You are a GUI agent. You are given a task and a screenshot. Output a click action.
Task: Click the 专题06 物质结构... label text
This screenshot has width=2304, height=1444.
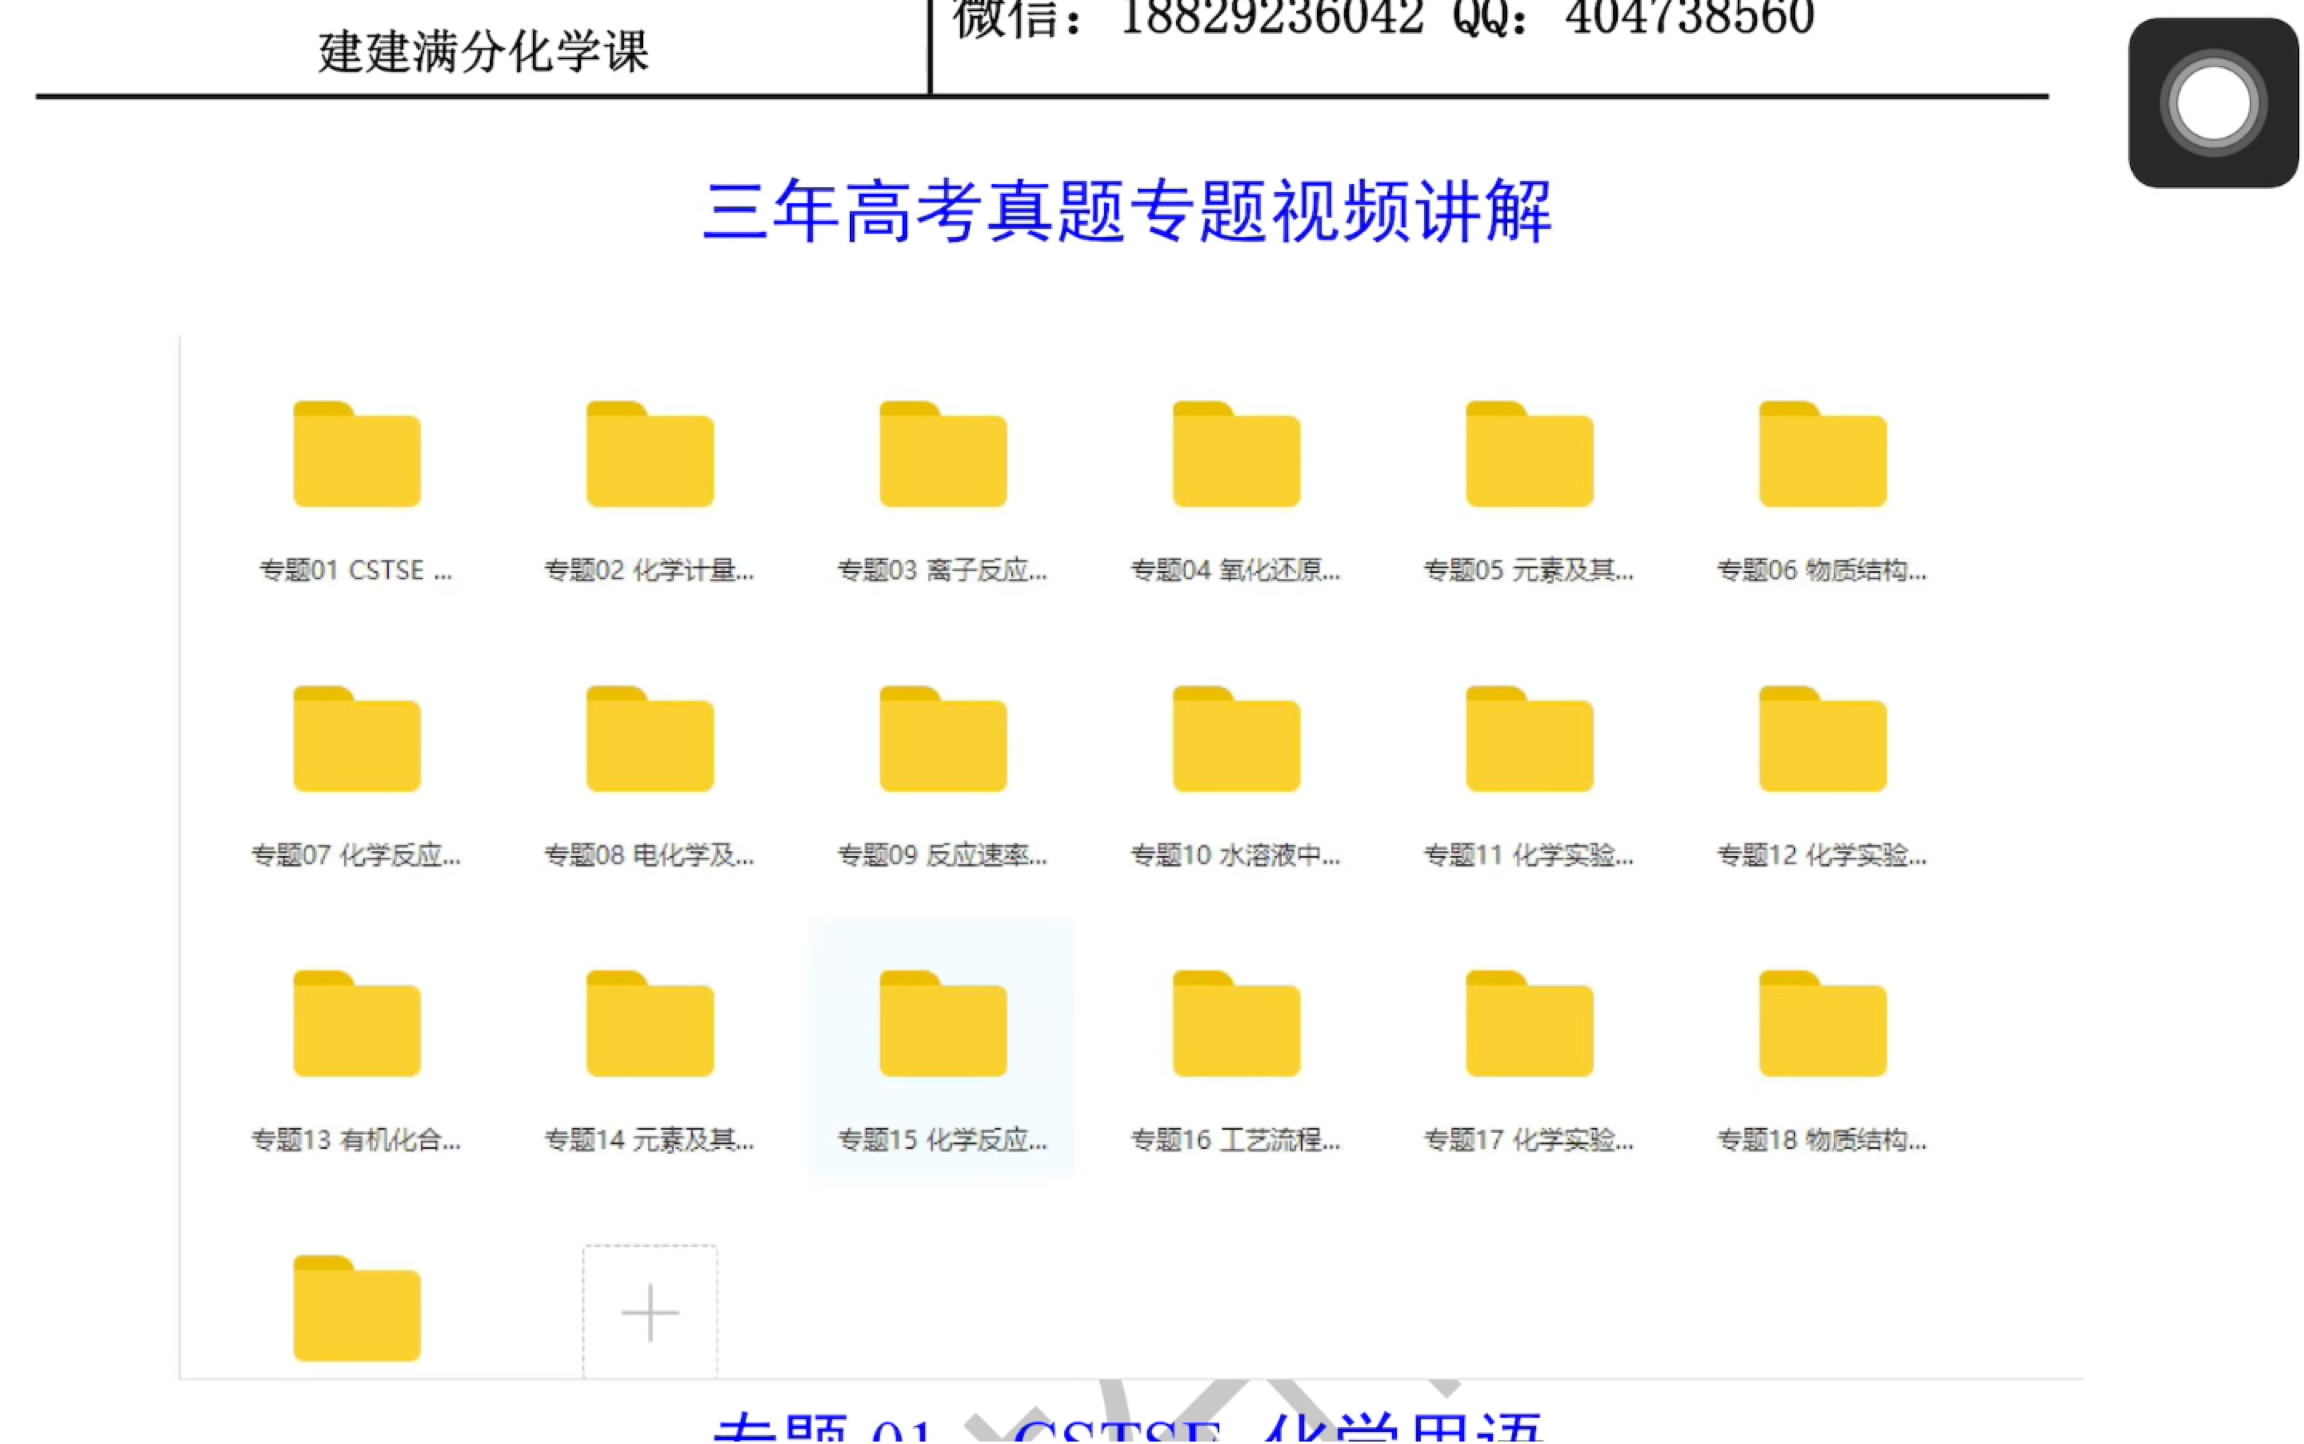(1821, 570)
